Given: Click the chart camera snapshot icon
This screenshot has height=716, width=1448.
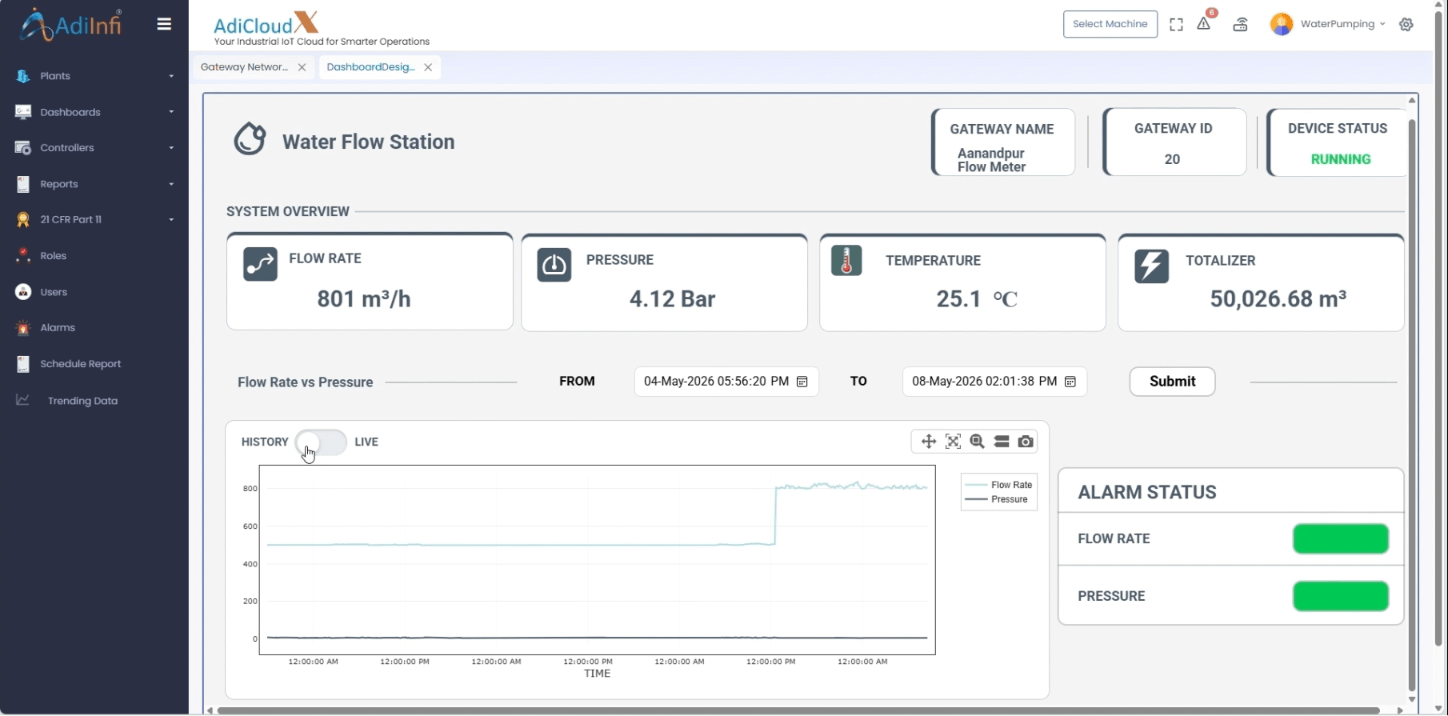Looking at the screenshot, I should 1025,441.
